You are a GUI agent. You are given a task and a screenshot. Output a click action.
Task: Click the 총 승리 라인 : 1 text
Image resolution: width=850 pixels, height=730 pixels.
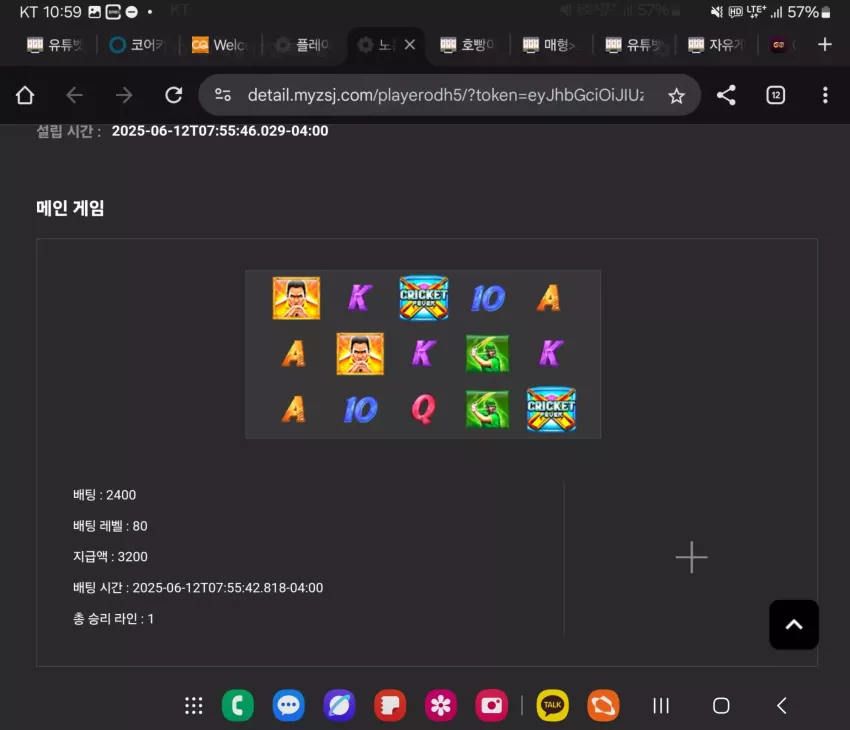pos(113,618)
